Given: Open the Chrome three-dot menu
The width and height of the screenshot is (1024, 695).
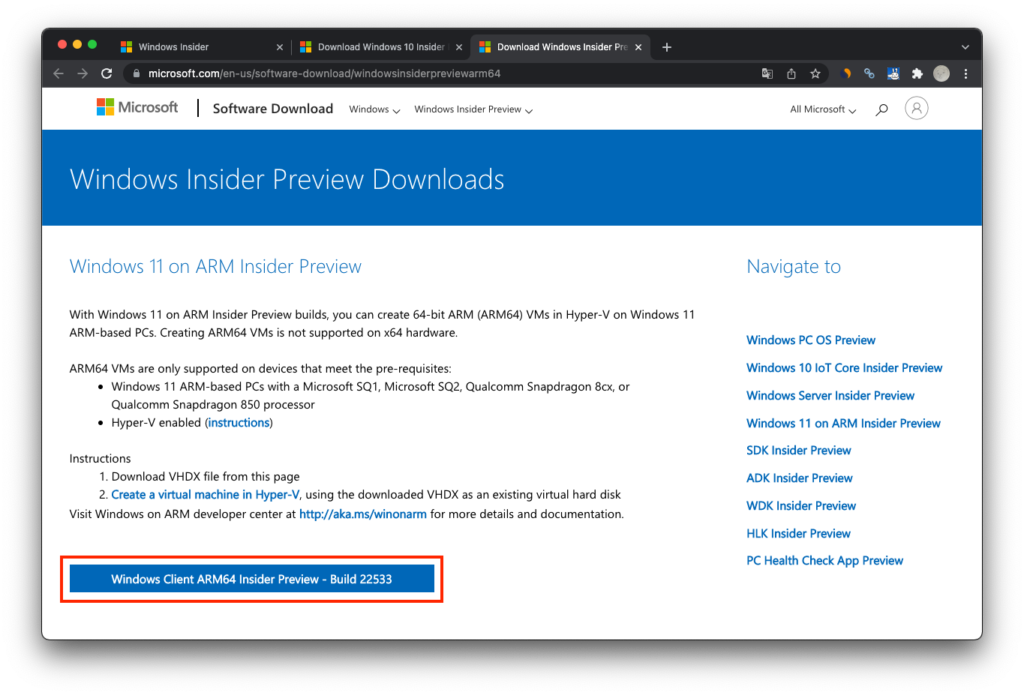Looking at the screenshot, I should [965, 73].
